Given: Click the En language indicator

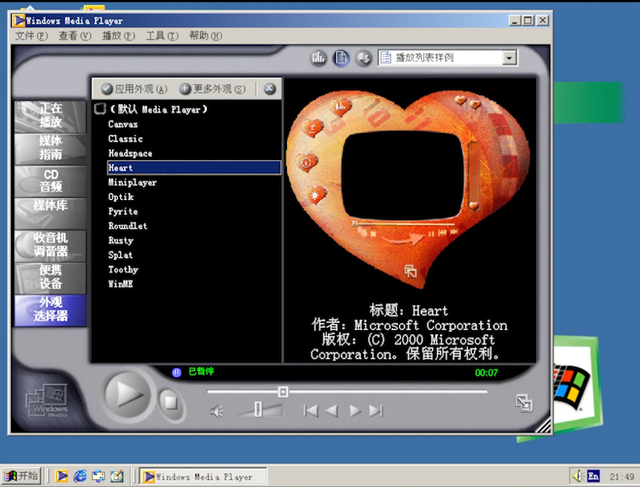Looking at the screenshot, I should pyautogui.click(x=593, y=476).
